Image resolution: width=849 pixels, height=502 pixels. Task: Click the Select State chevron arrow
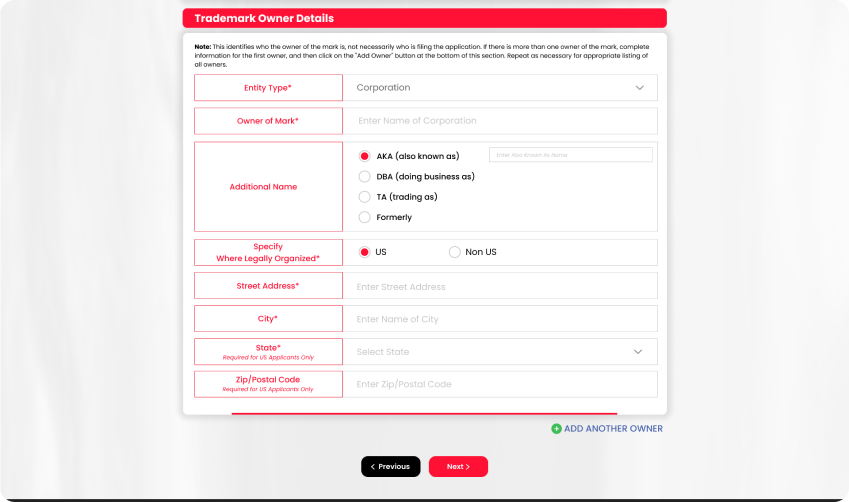click(638, 352)
